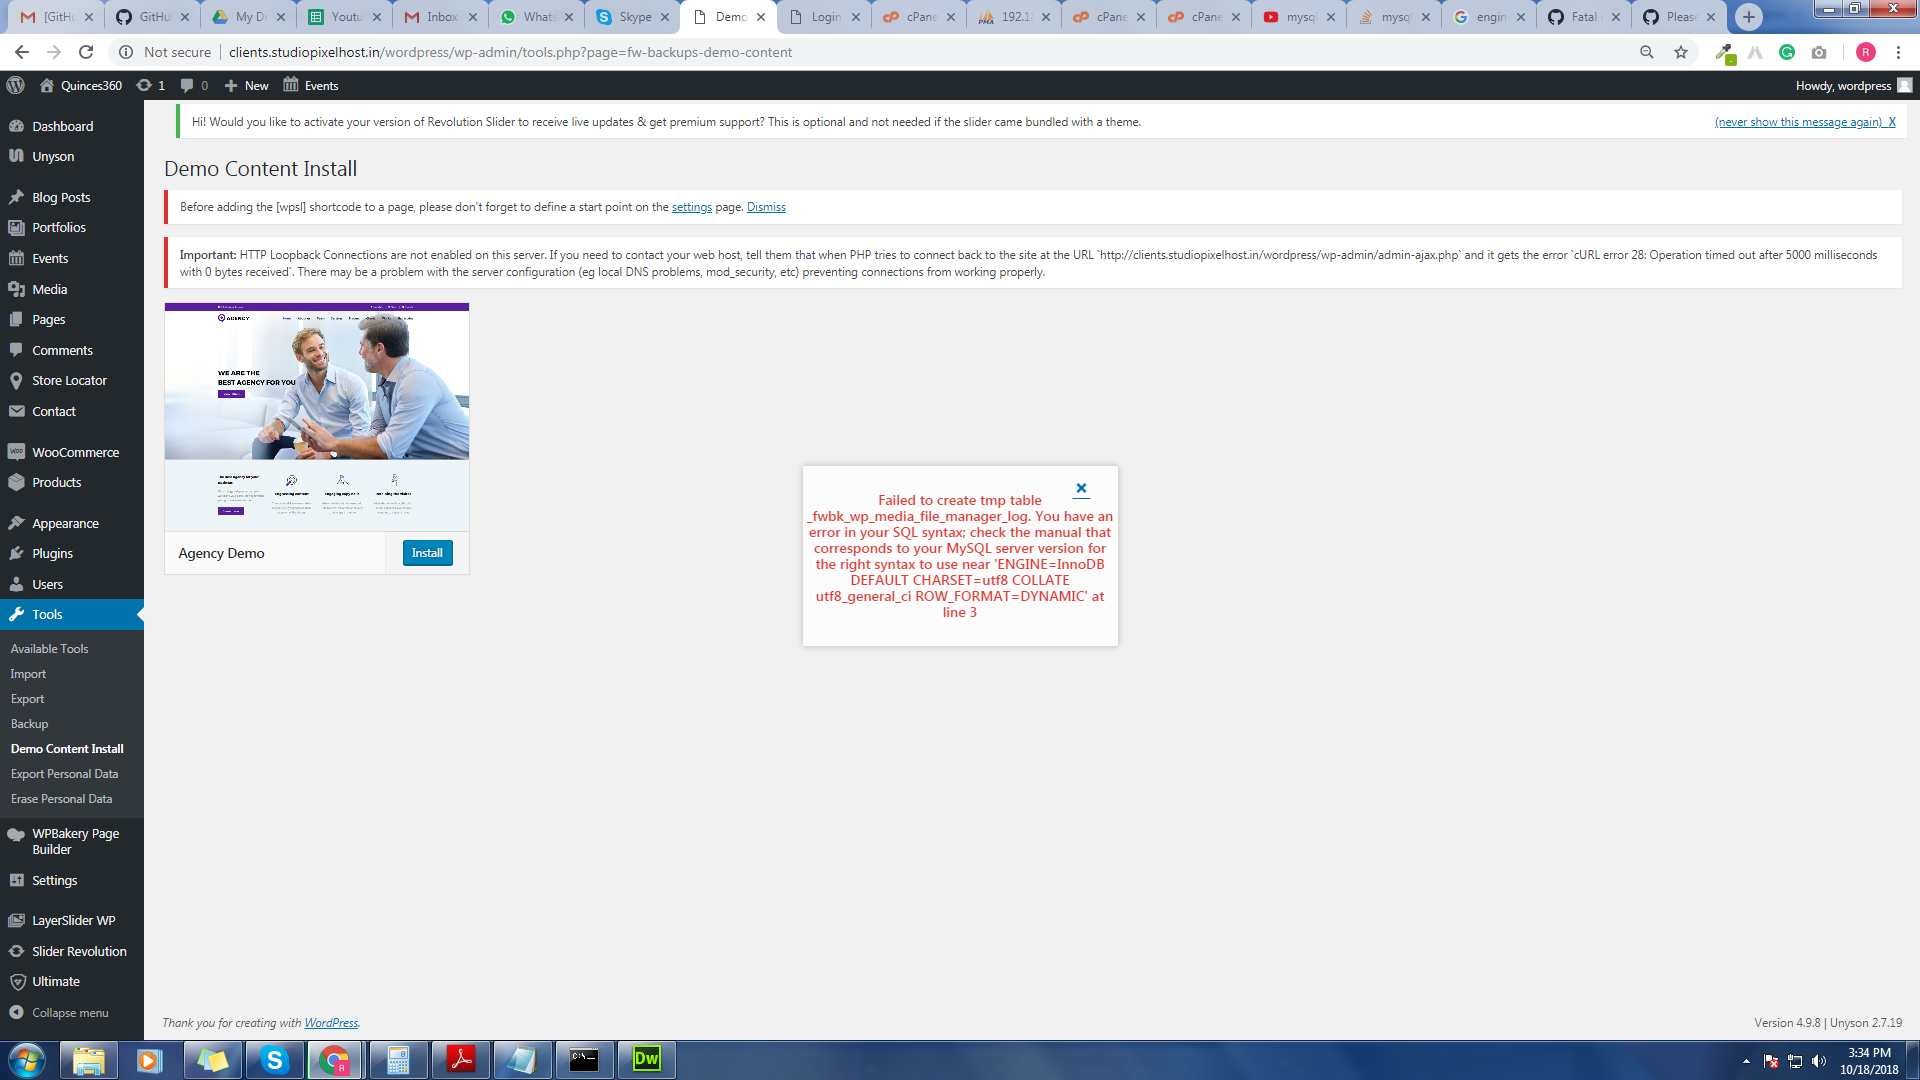
Task: Open pending comments via the speech bubble icon
Action: tap(188, 85)
